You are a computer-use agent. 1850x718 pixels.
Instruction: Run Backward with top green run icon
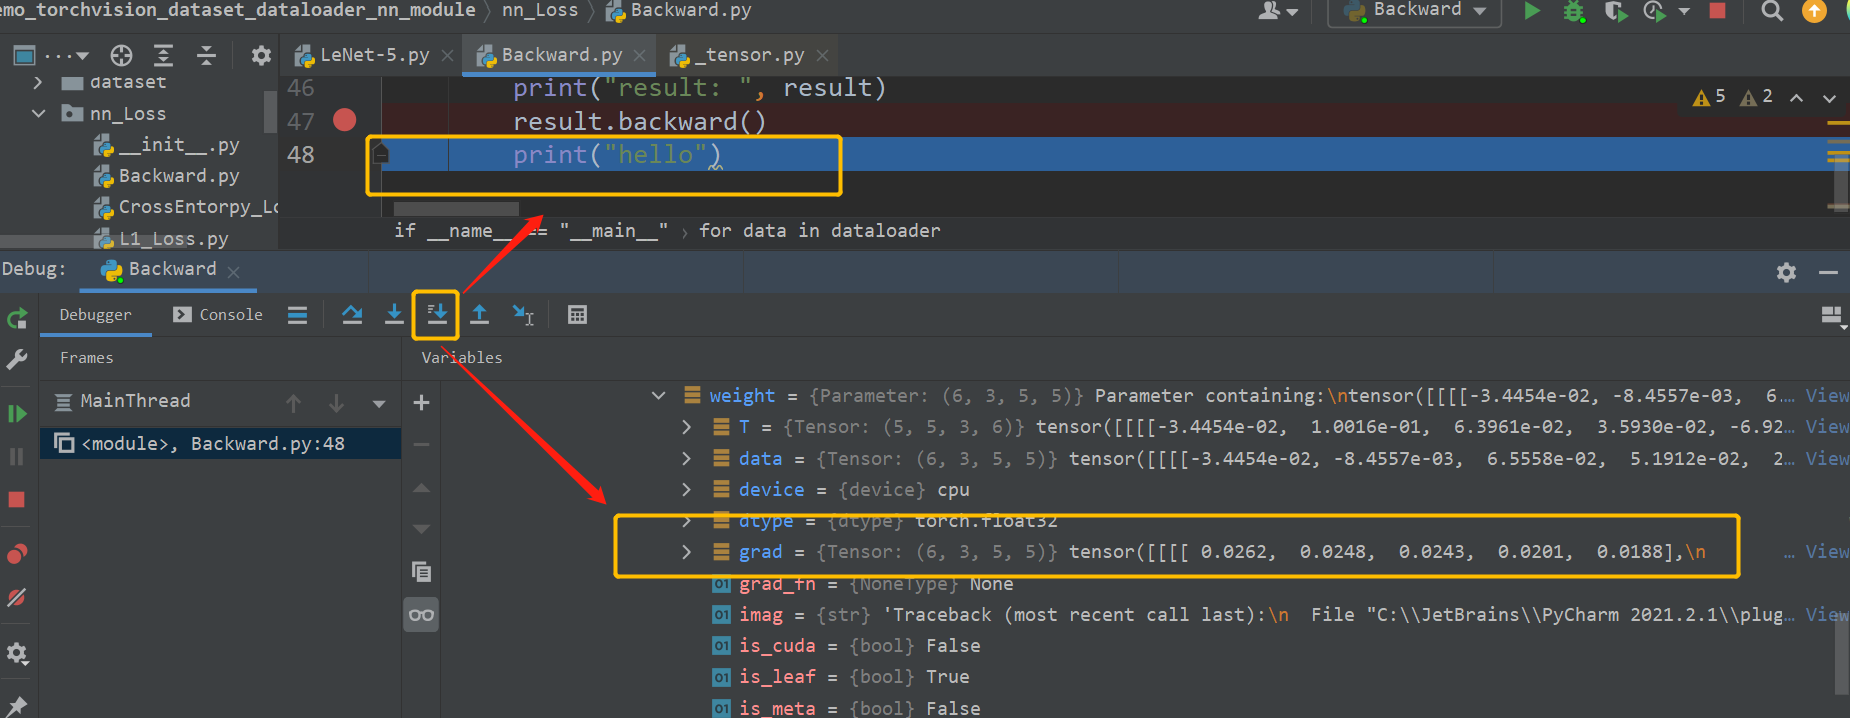(1532, 11)
